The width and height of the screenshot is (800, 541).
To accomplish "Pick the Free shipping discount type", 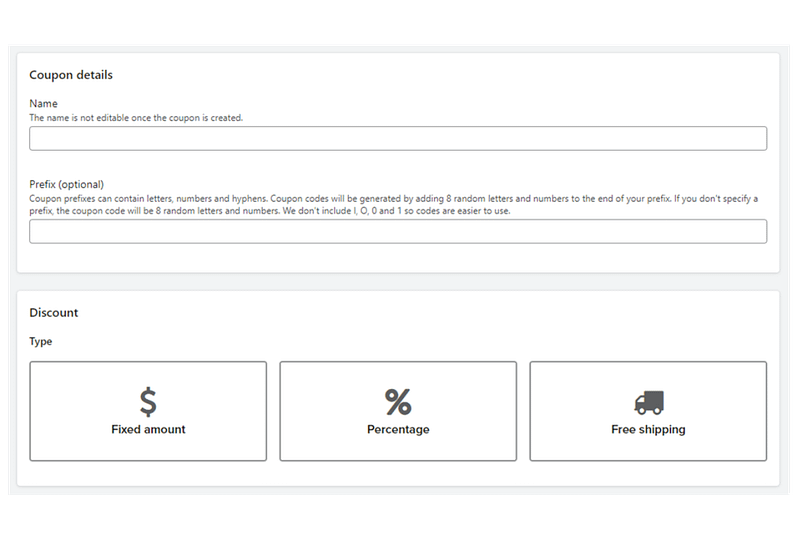I will (x=648, y=411).
